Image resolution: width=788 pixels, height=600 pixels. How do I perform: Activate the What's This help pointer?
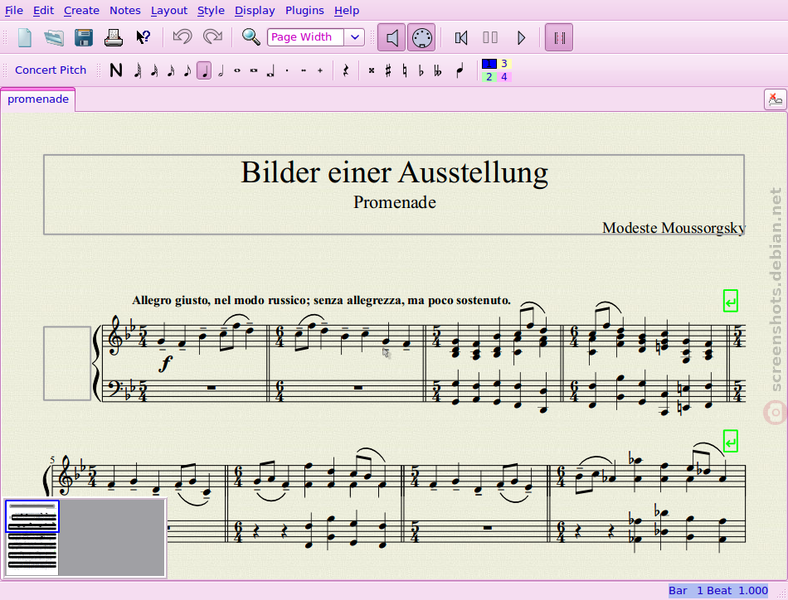click(x=143, y=38)
